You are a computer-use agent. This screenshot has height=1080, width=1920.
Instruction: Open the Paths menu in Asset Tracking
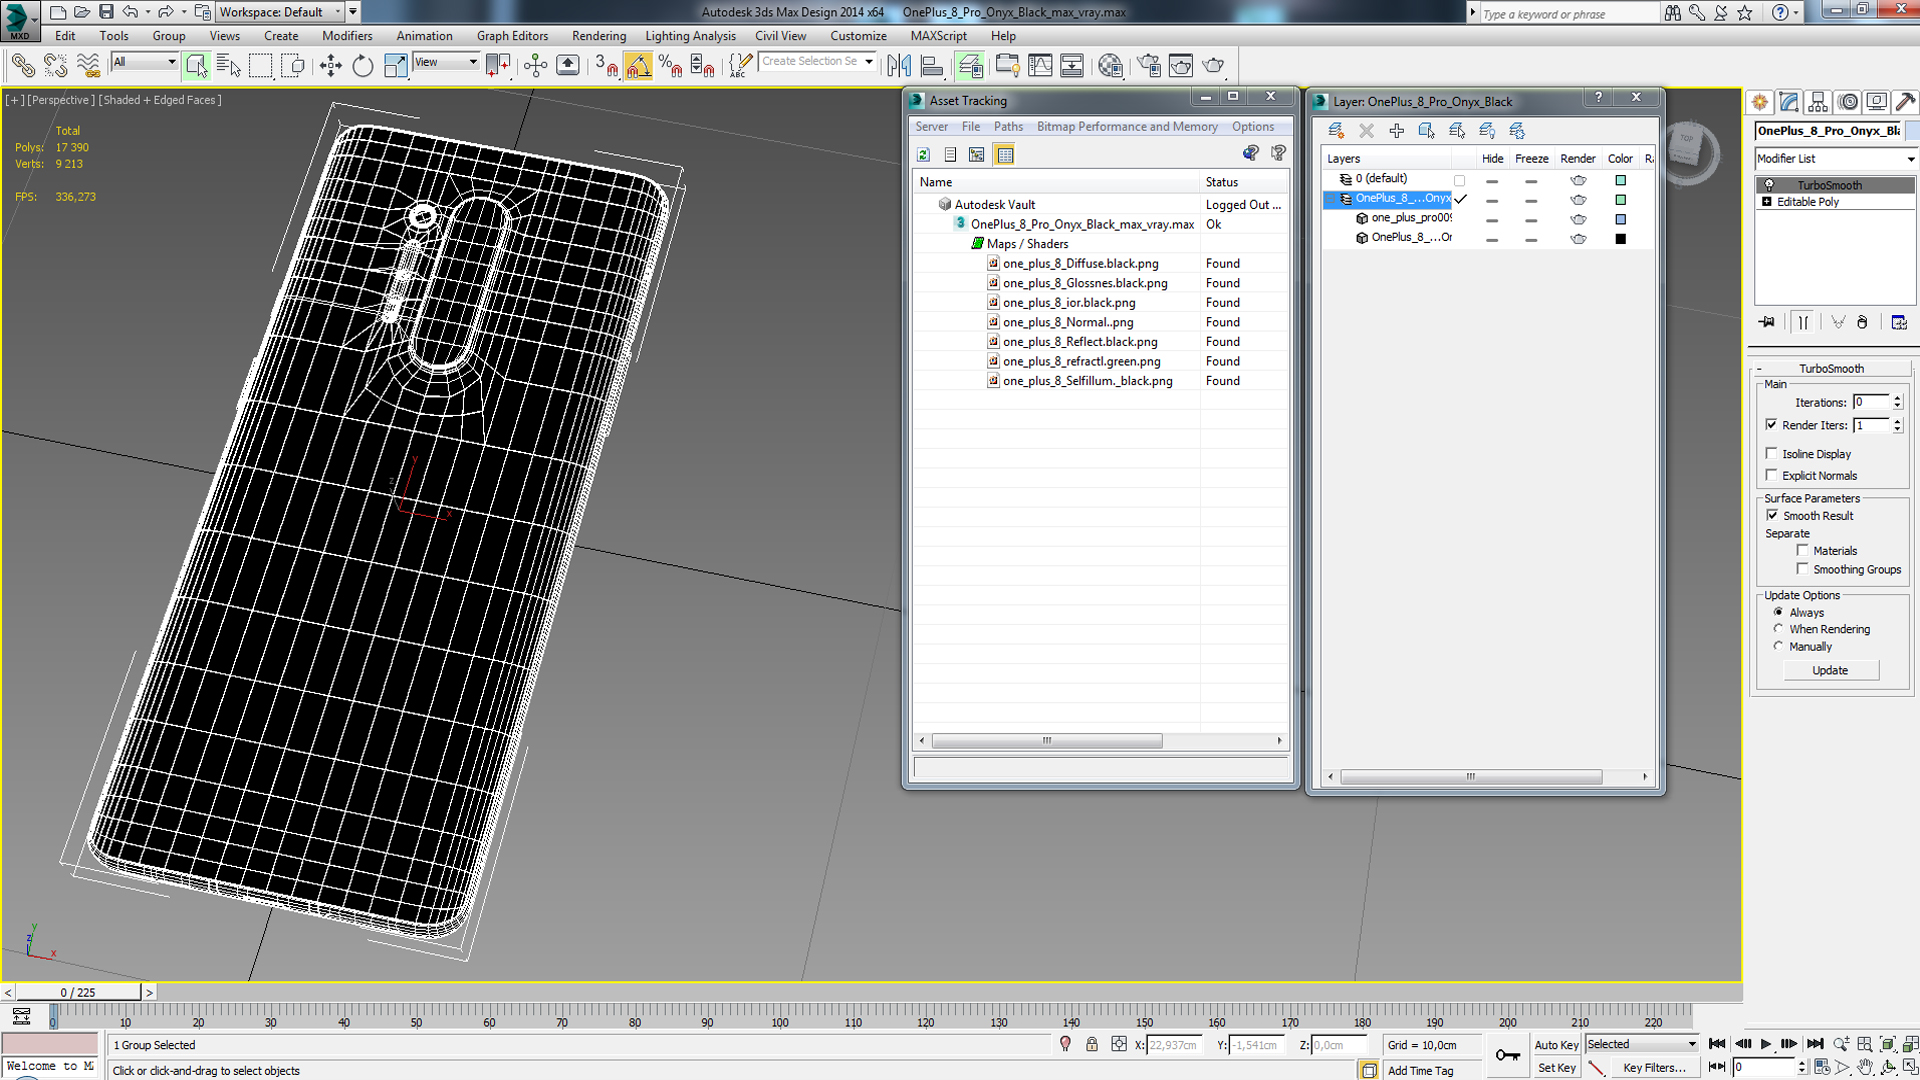pyautogui.click(x=1007, y=127)
